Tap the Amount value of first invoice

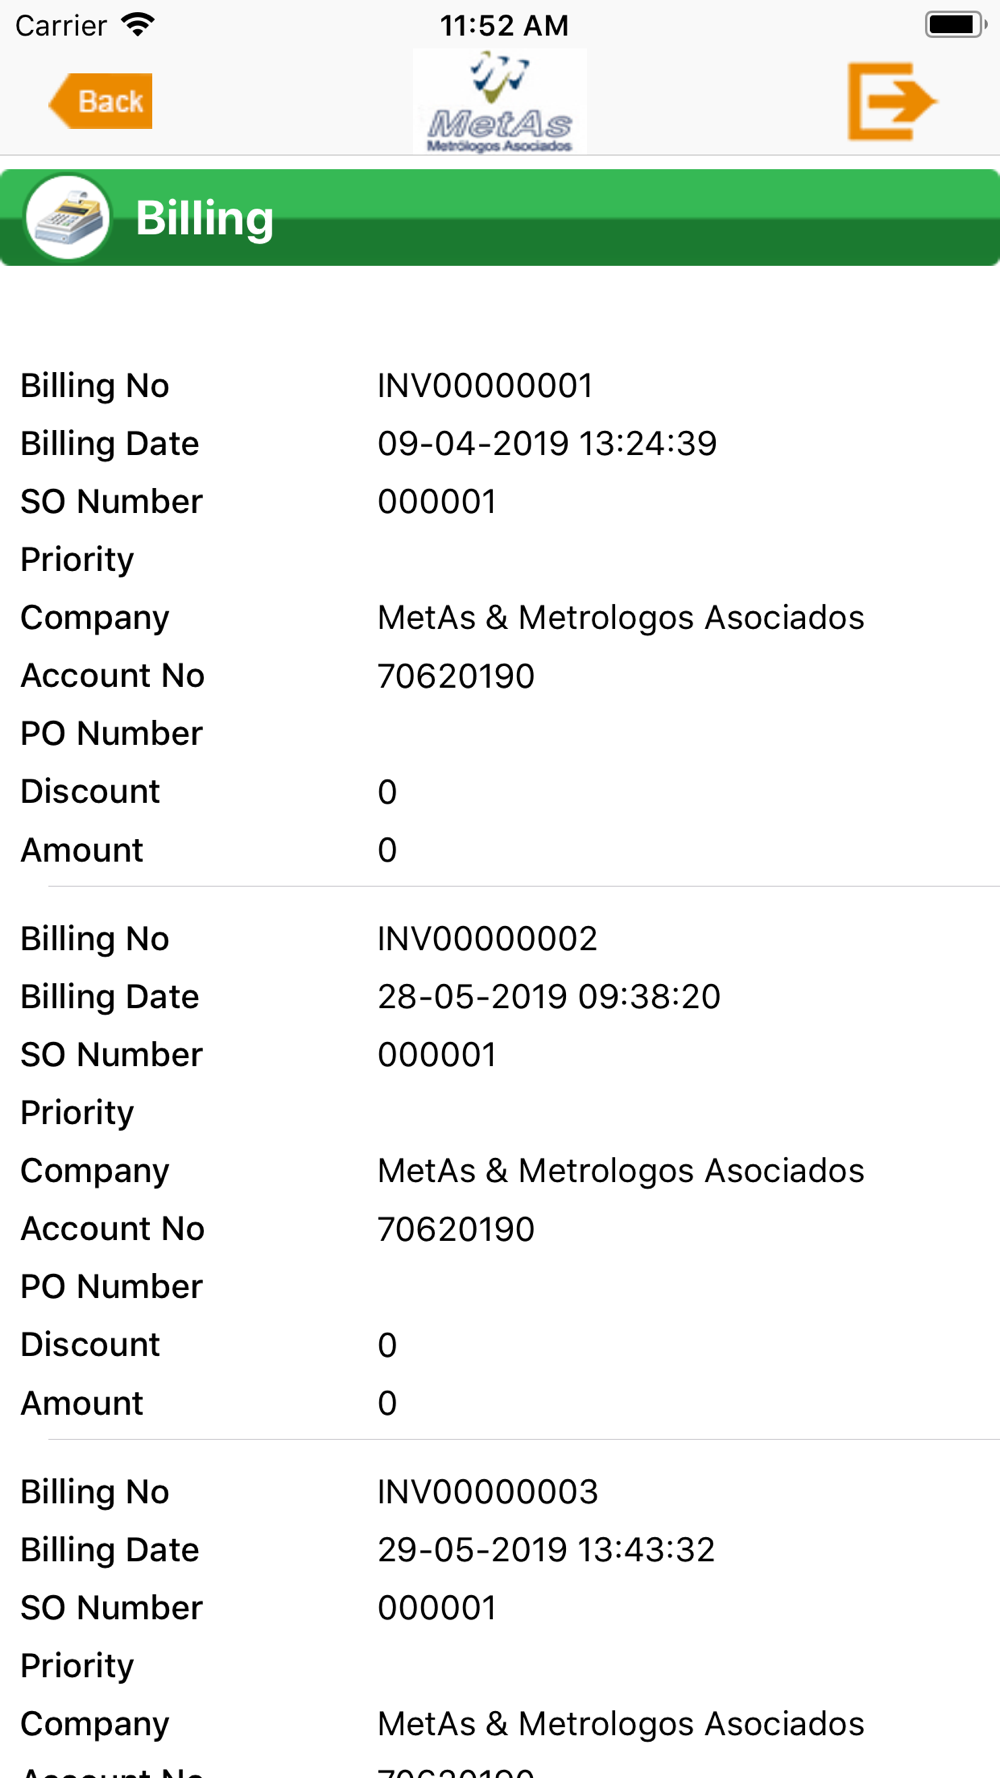tap(387, 850)
